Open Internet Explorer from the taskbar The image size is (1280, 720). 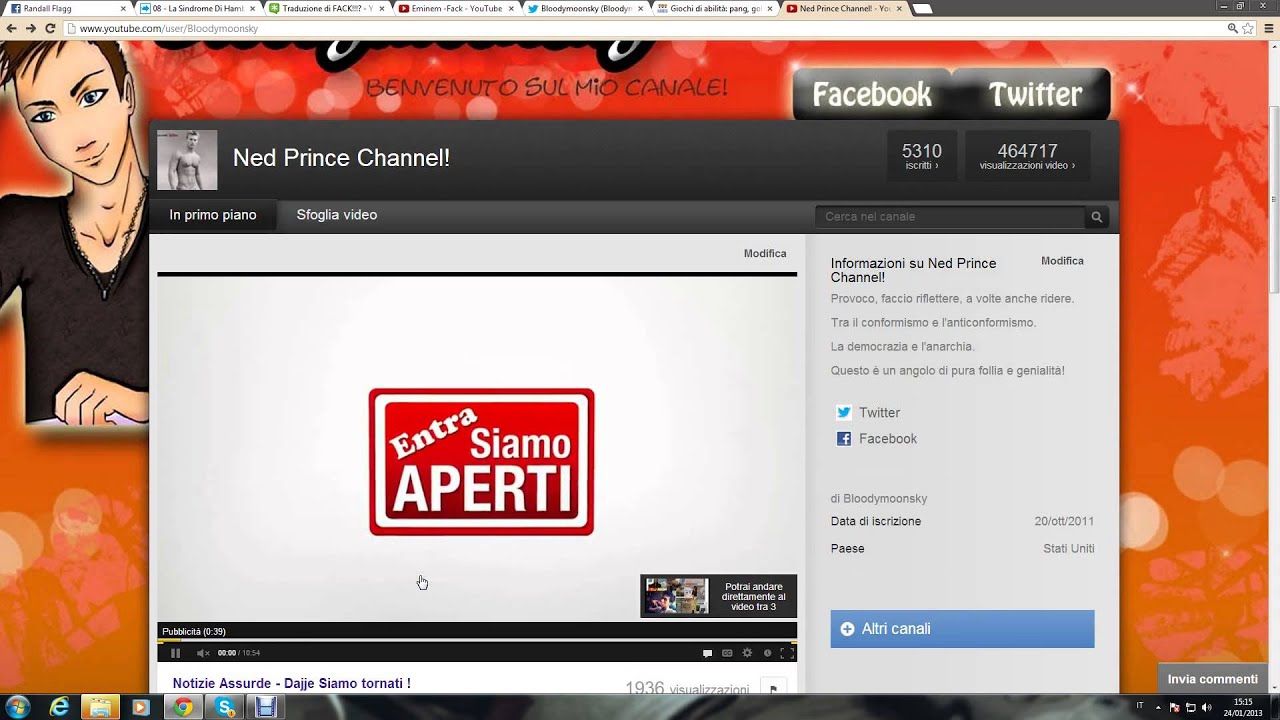tap(60, 707)
